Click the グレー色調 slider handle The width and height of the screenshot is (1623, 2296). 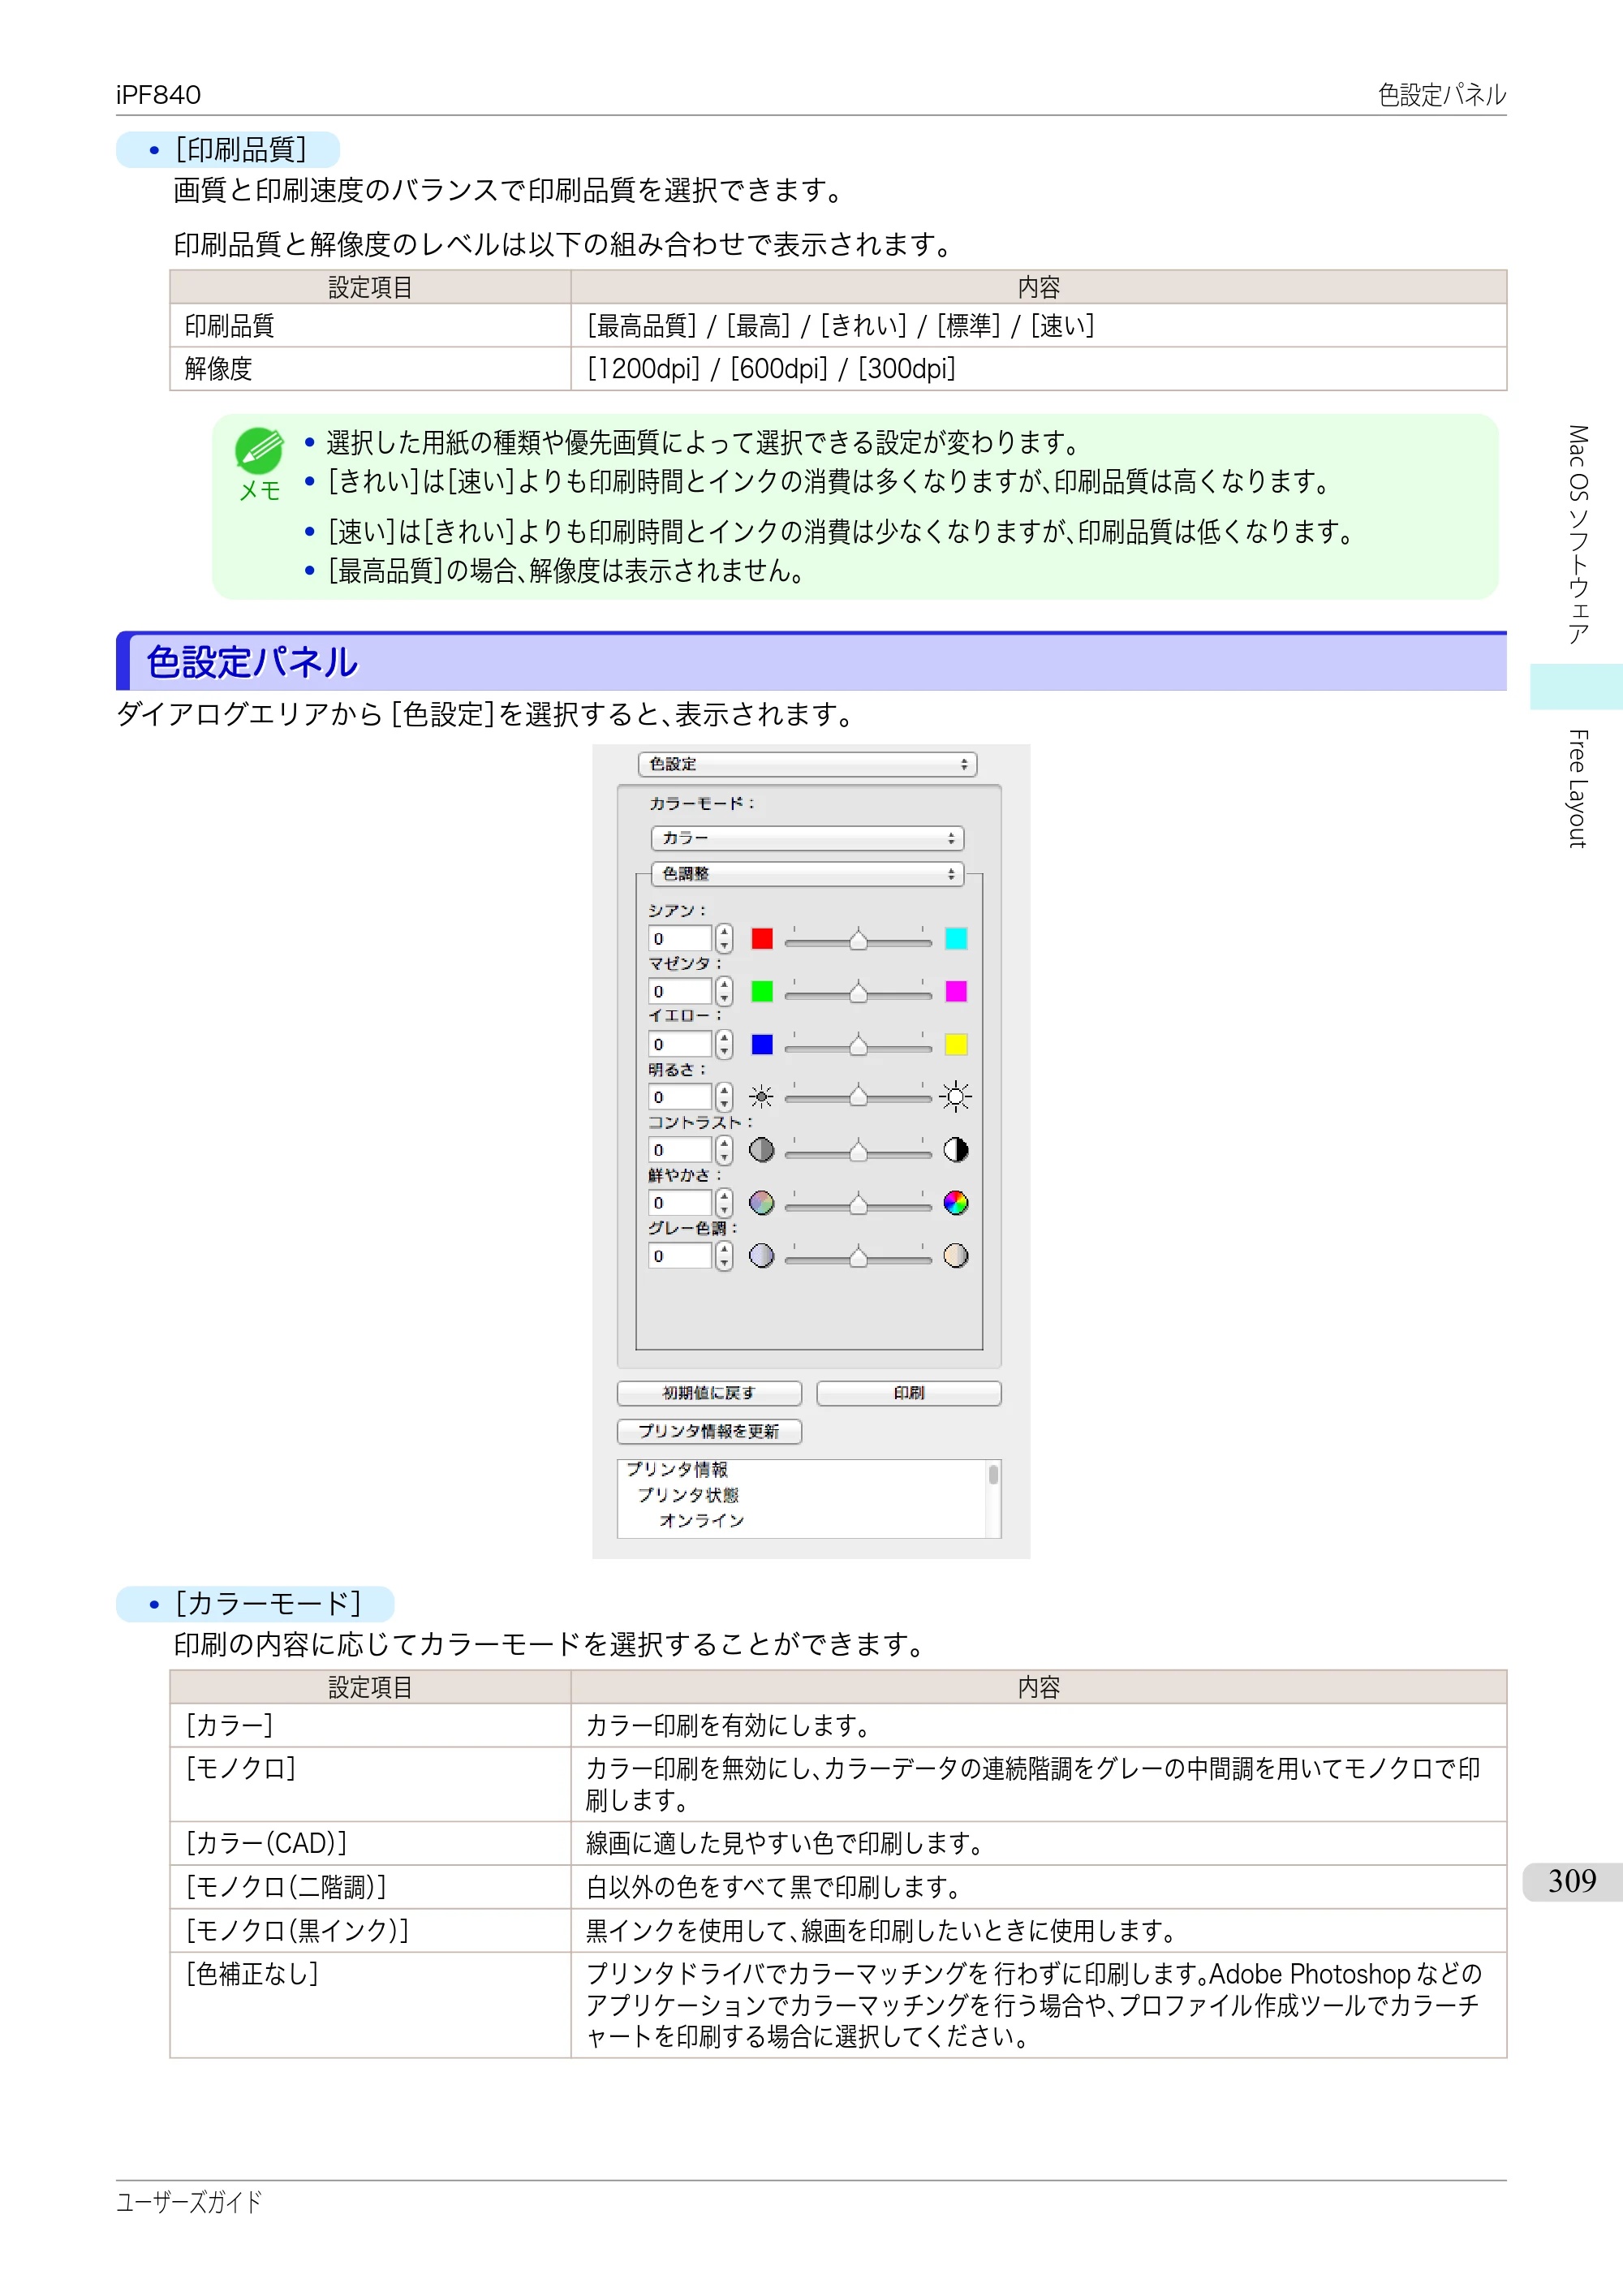tap(858, 1257)
